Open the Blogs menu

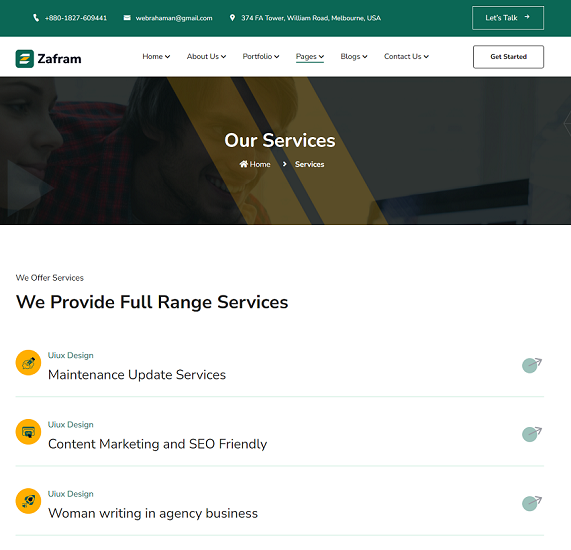coord(354,56)
